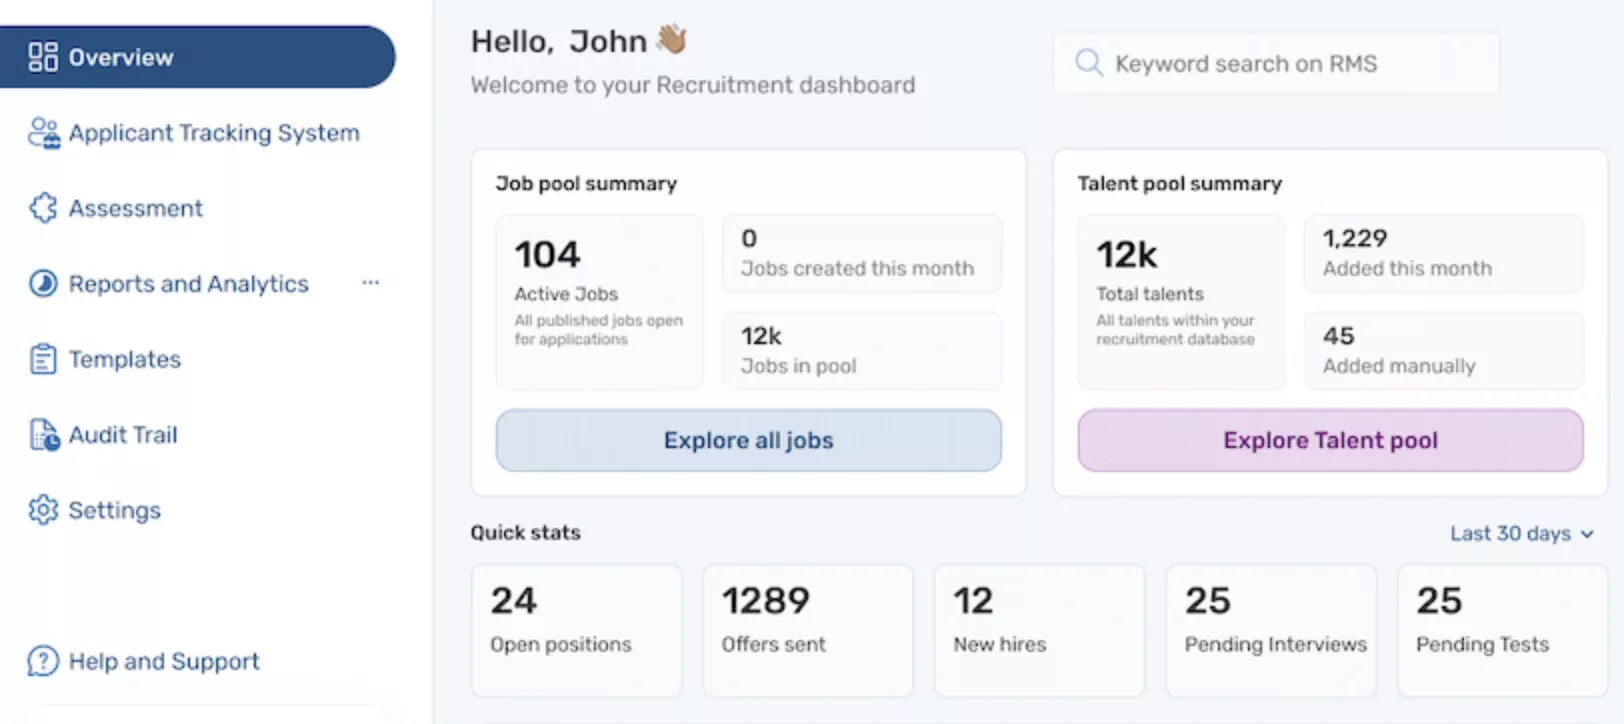Select the 104 Active Jobs card
The width and height of the screenshot is (1624, 724).
click(599, 301)
